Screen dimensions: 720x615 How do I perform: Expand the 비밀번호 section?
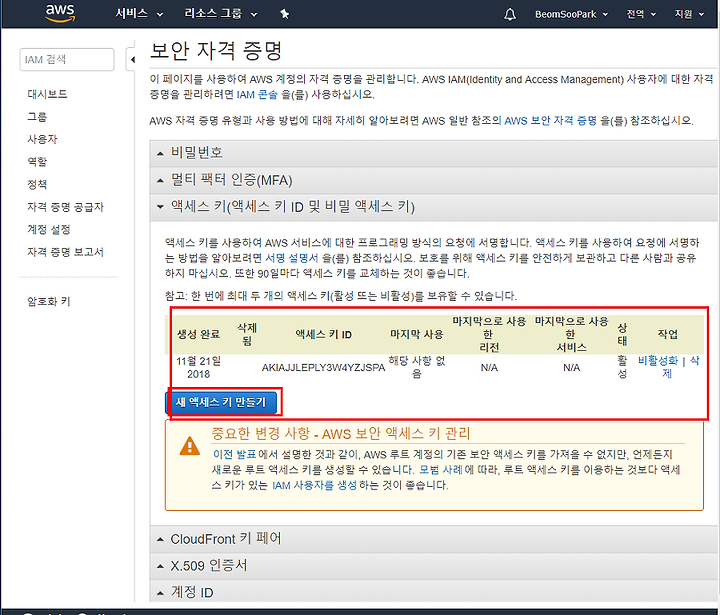point(433,153)
